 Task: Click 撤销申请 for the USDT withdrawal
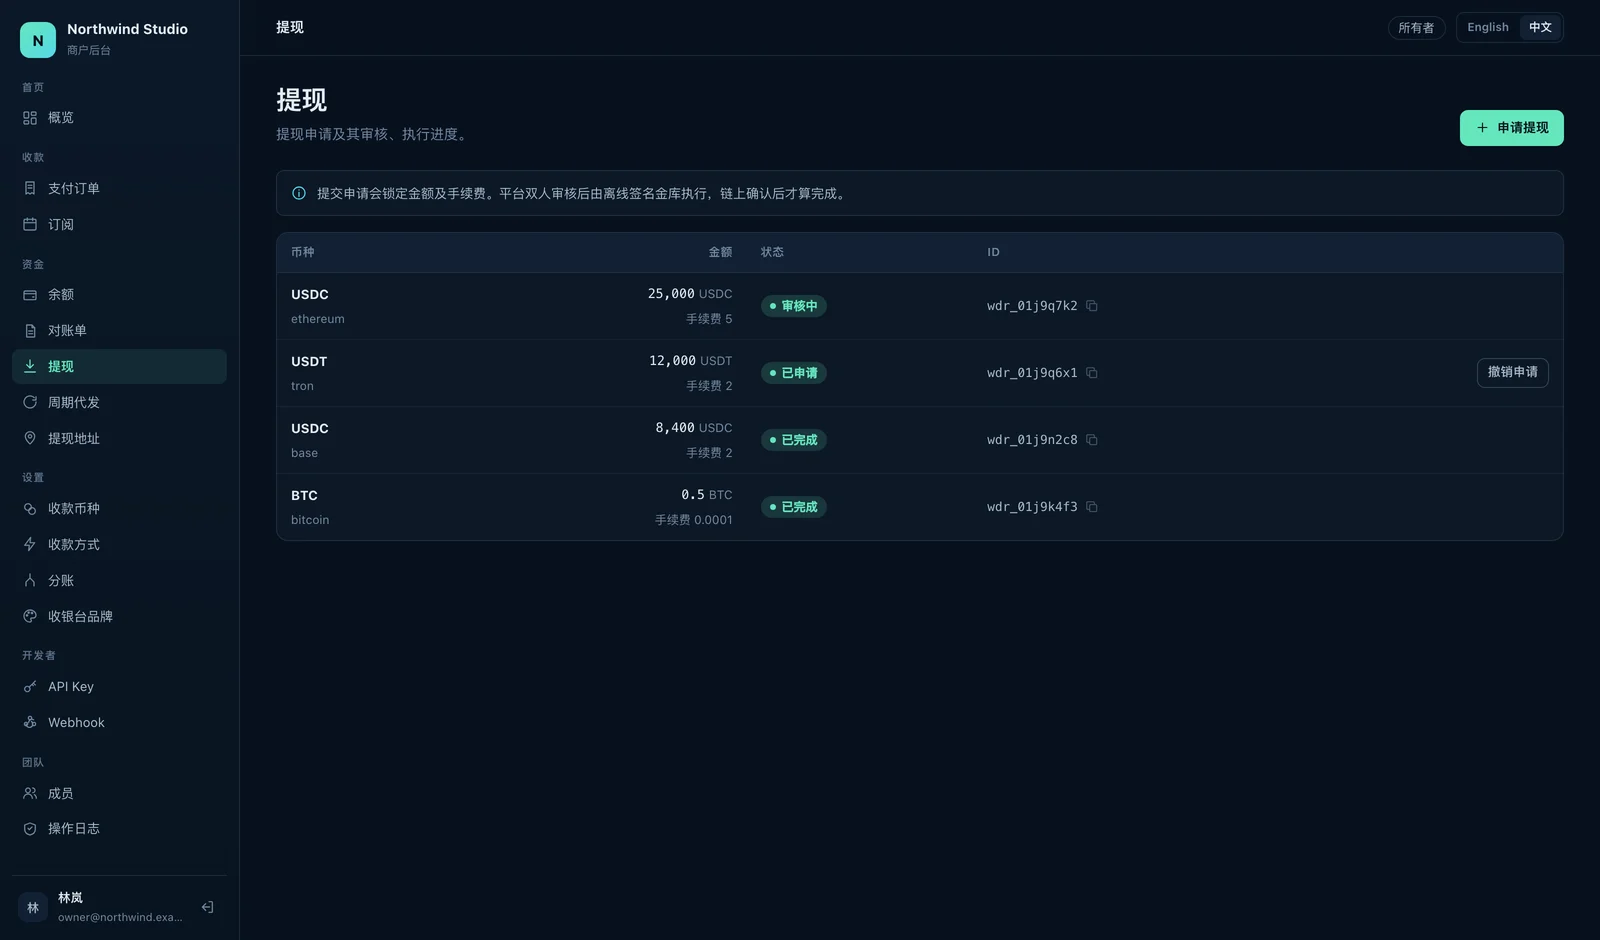point(1512,373)
